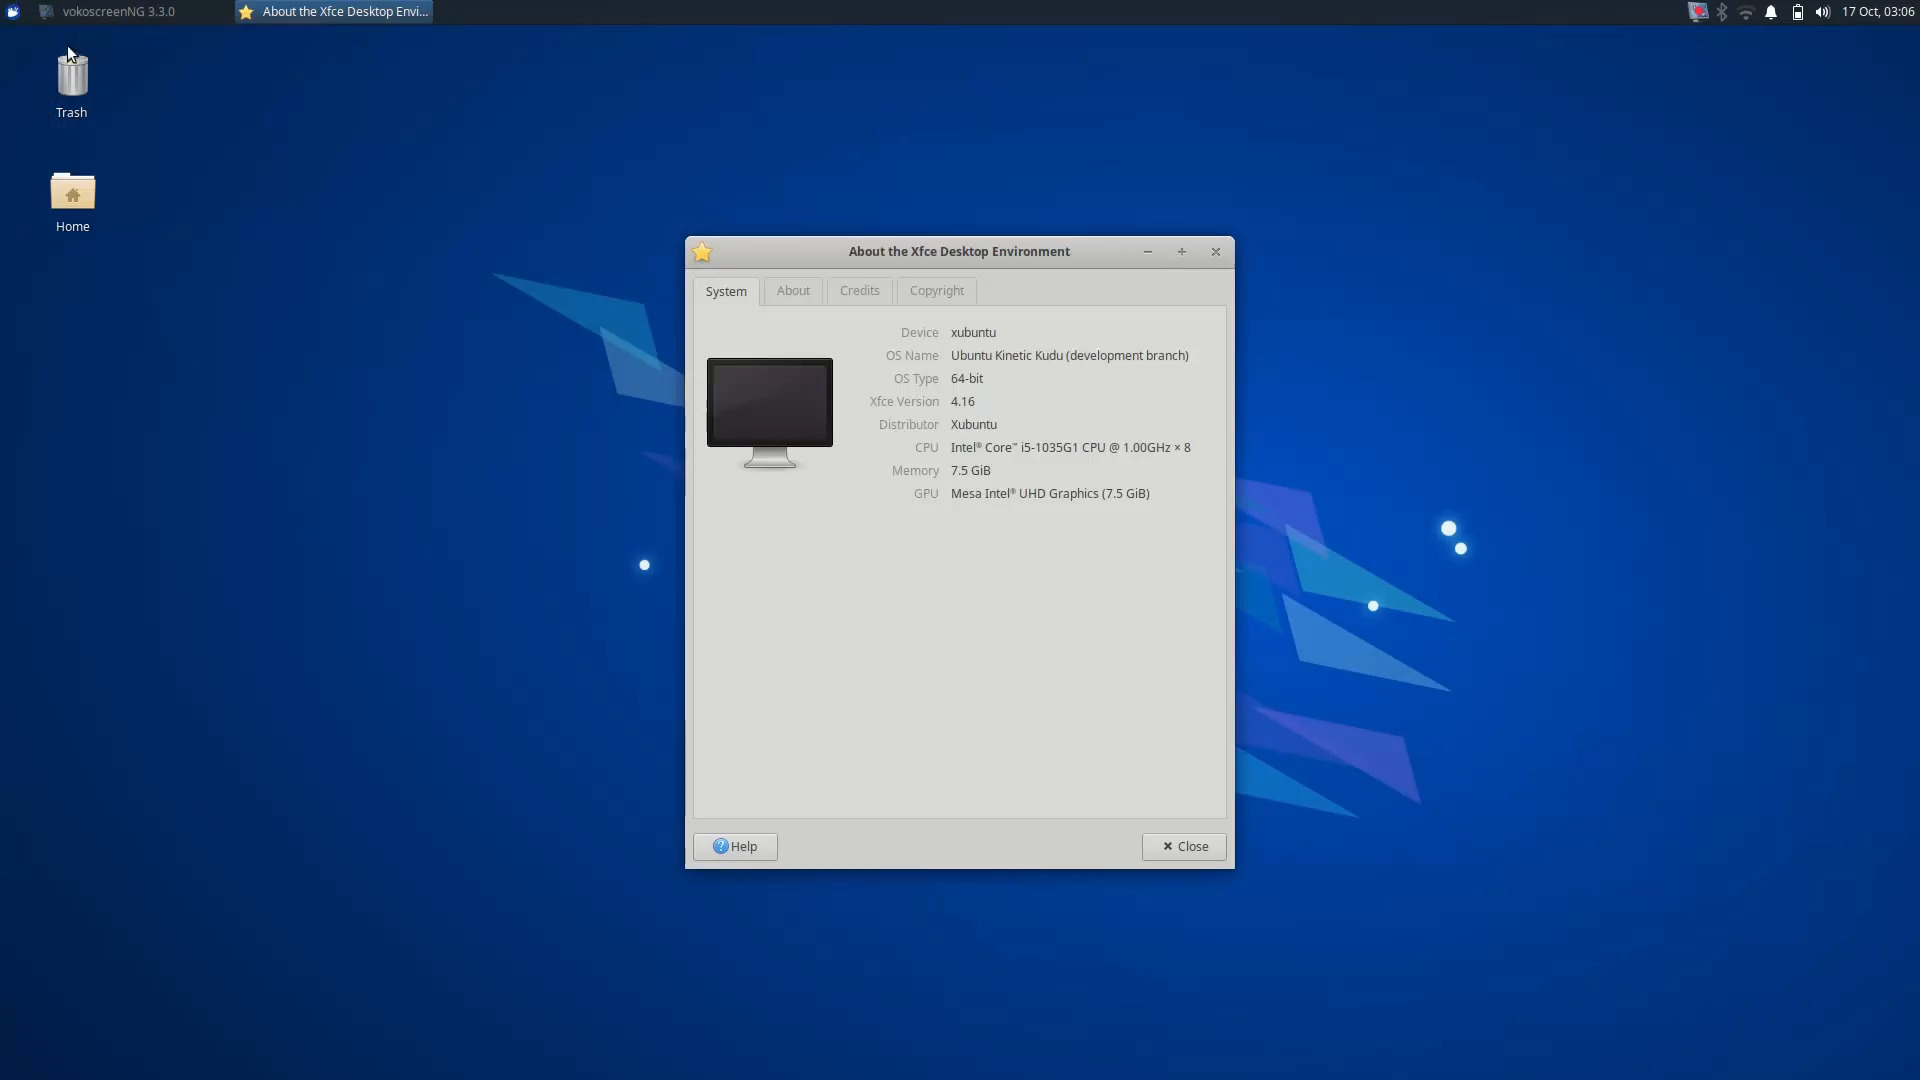The image size is (1920, 1080).
Task: Switch to the About tab
Action: 792,291
